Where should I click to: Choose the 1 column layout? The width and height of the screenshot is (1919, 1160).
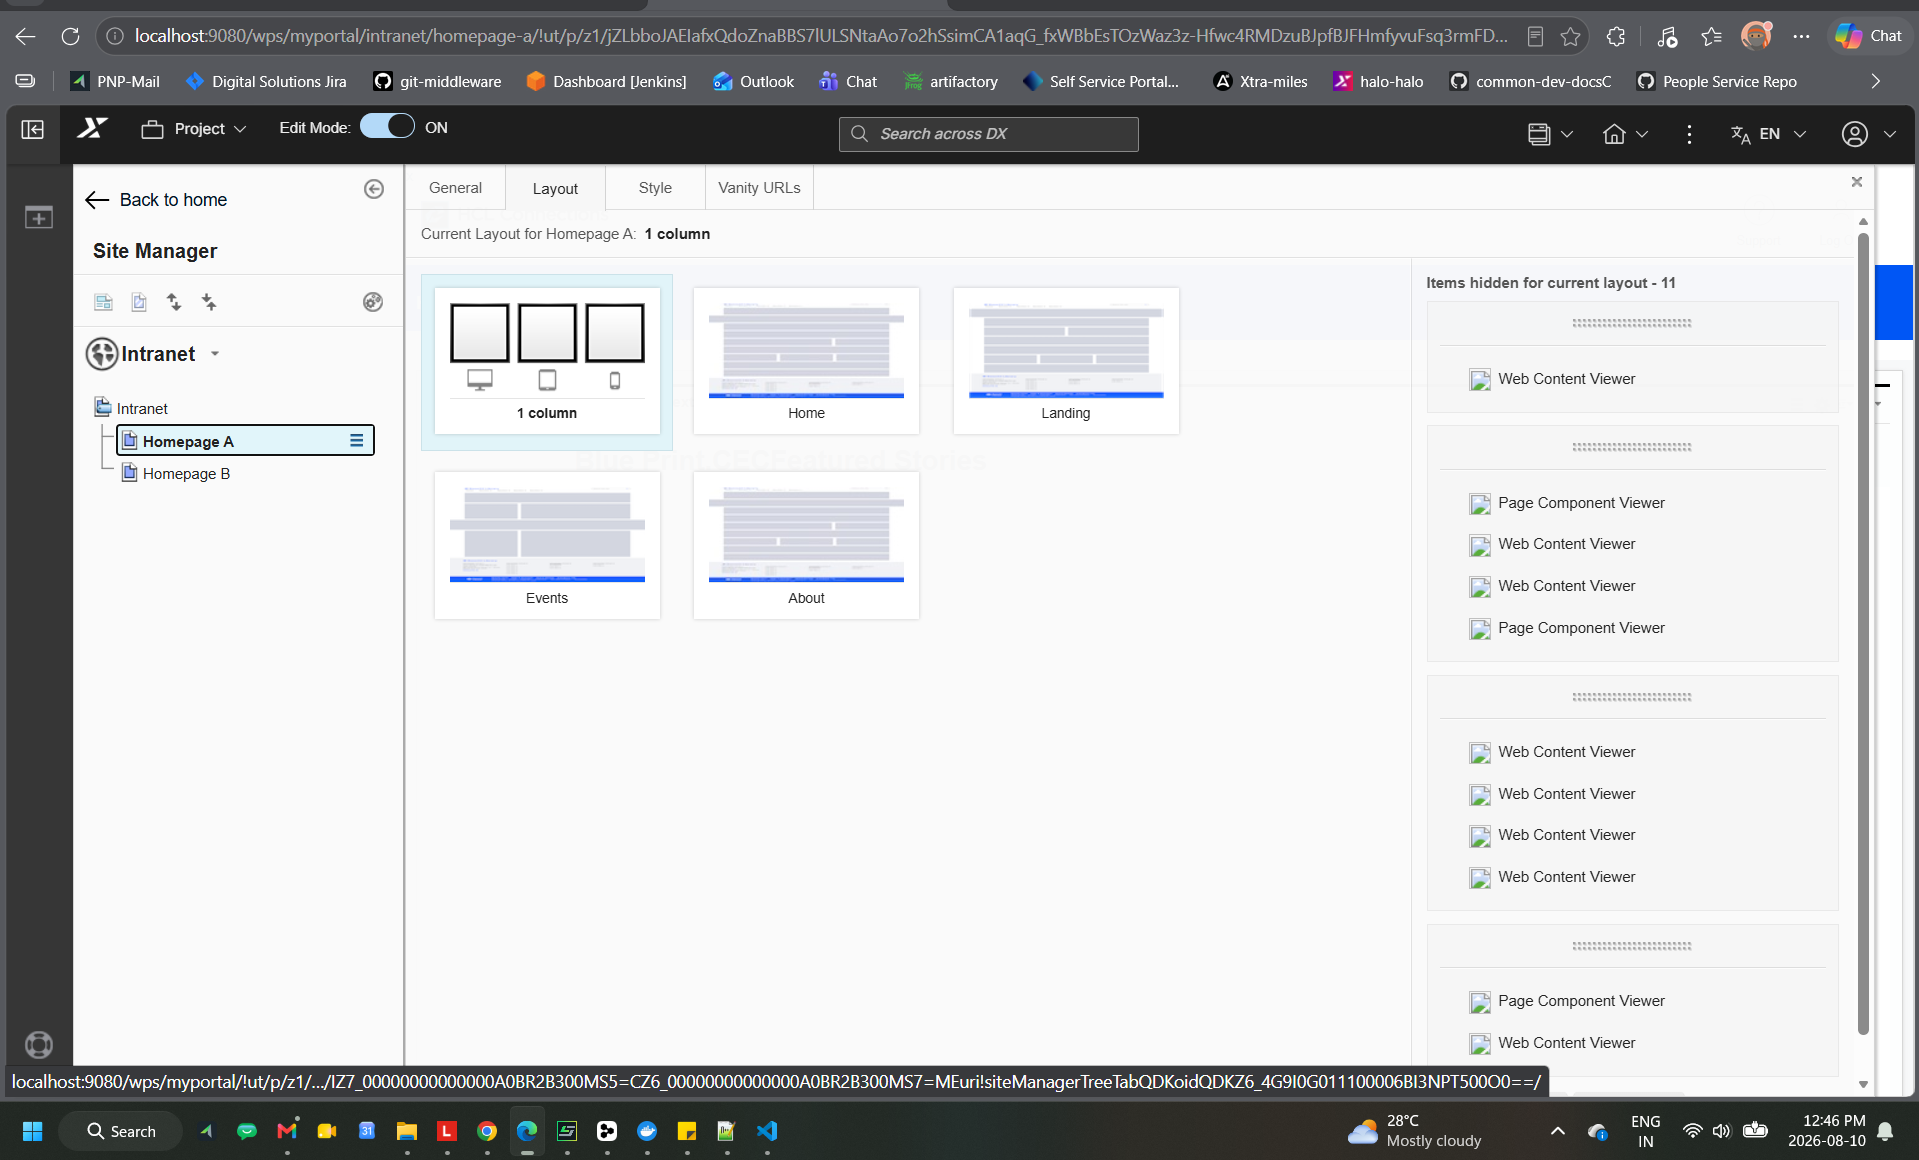coord(547,361)
